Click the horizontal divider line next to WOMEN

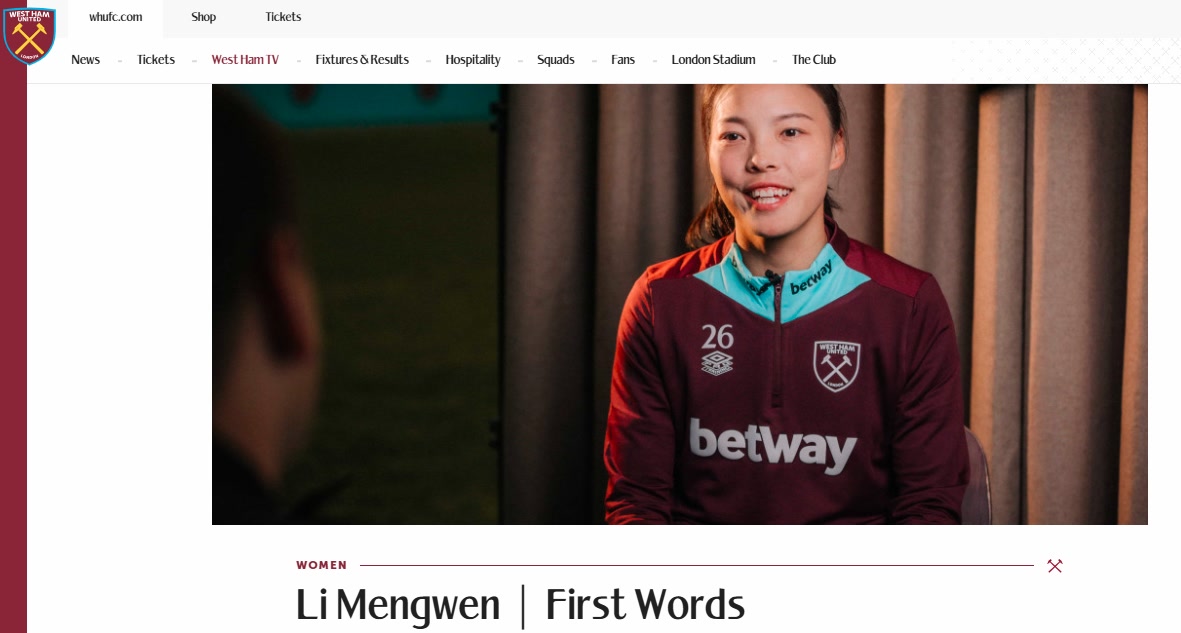tap(697, 565)
